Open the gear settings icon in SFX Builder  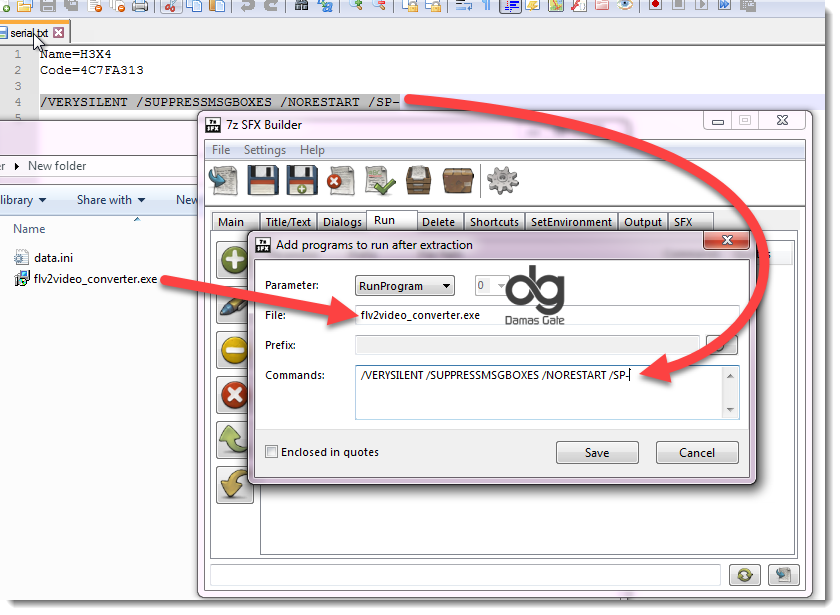502,180
